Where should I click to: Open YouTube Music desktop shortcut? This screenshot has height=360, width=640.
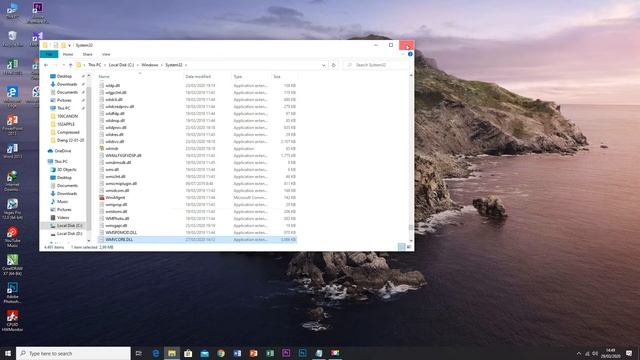12,237
